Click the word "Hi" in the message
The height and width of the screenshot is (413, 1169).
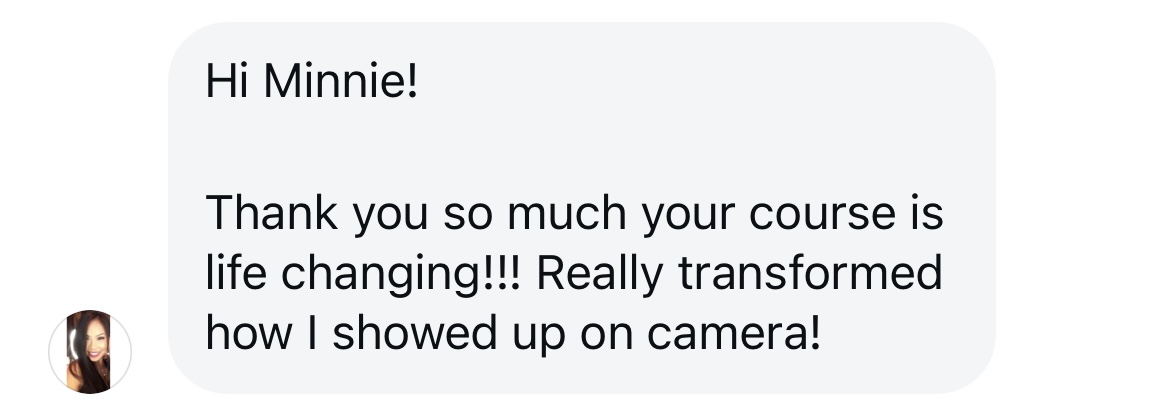(x=222, y=82)
